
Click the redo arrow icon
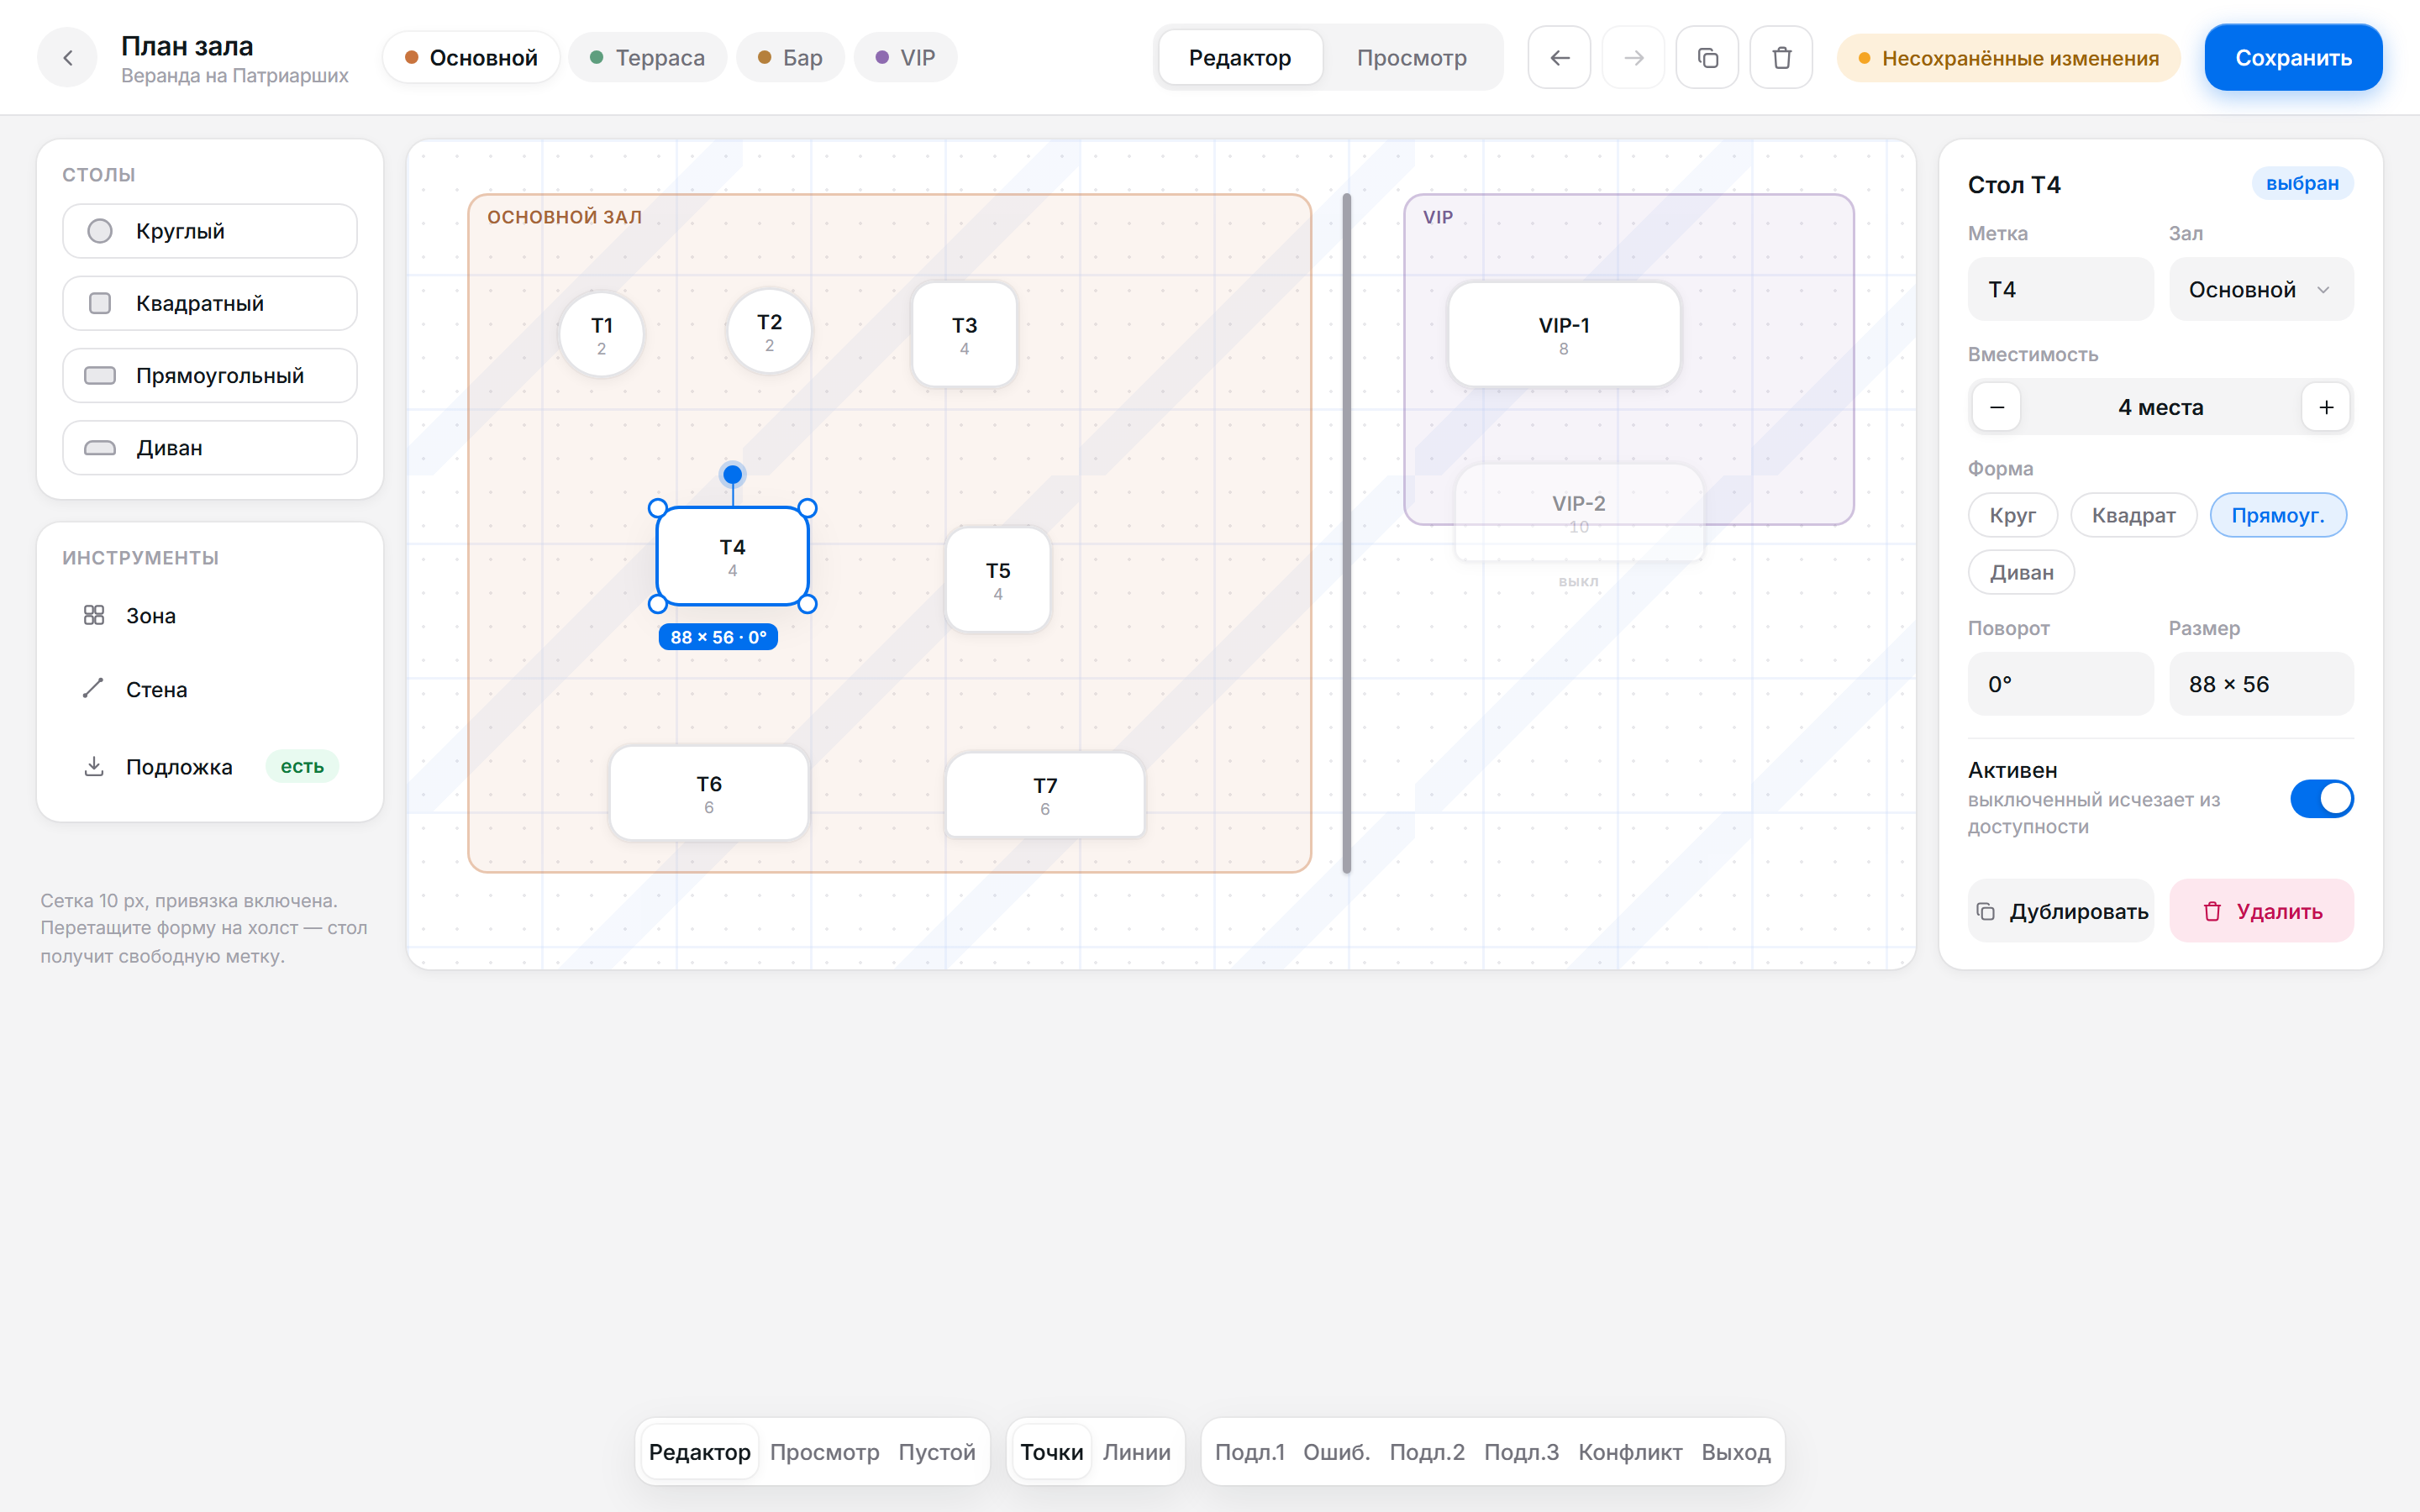click(1633, 58)
